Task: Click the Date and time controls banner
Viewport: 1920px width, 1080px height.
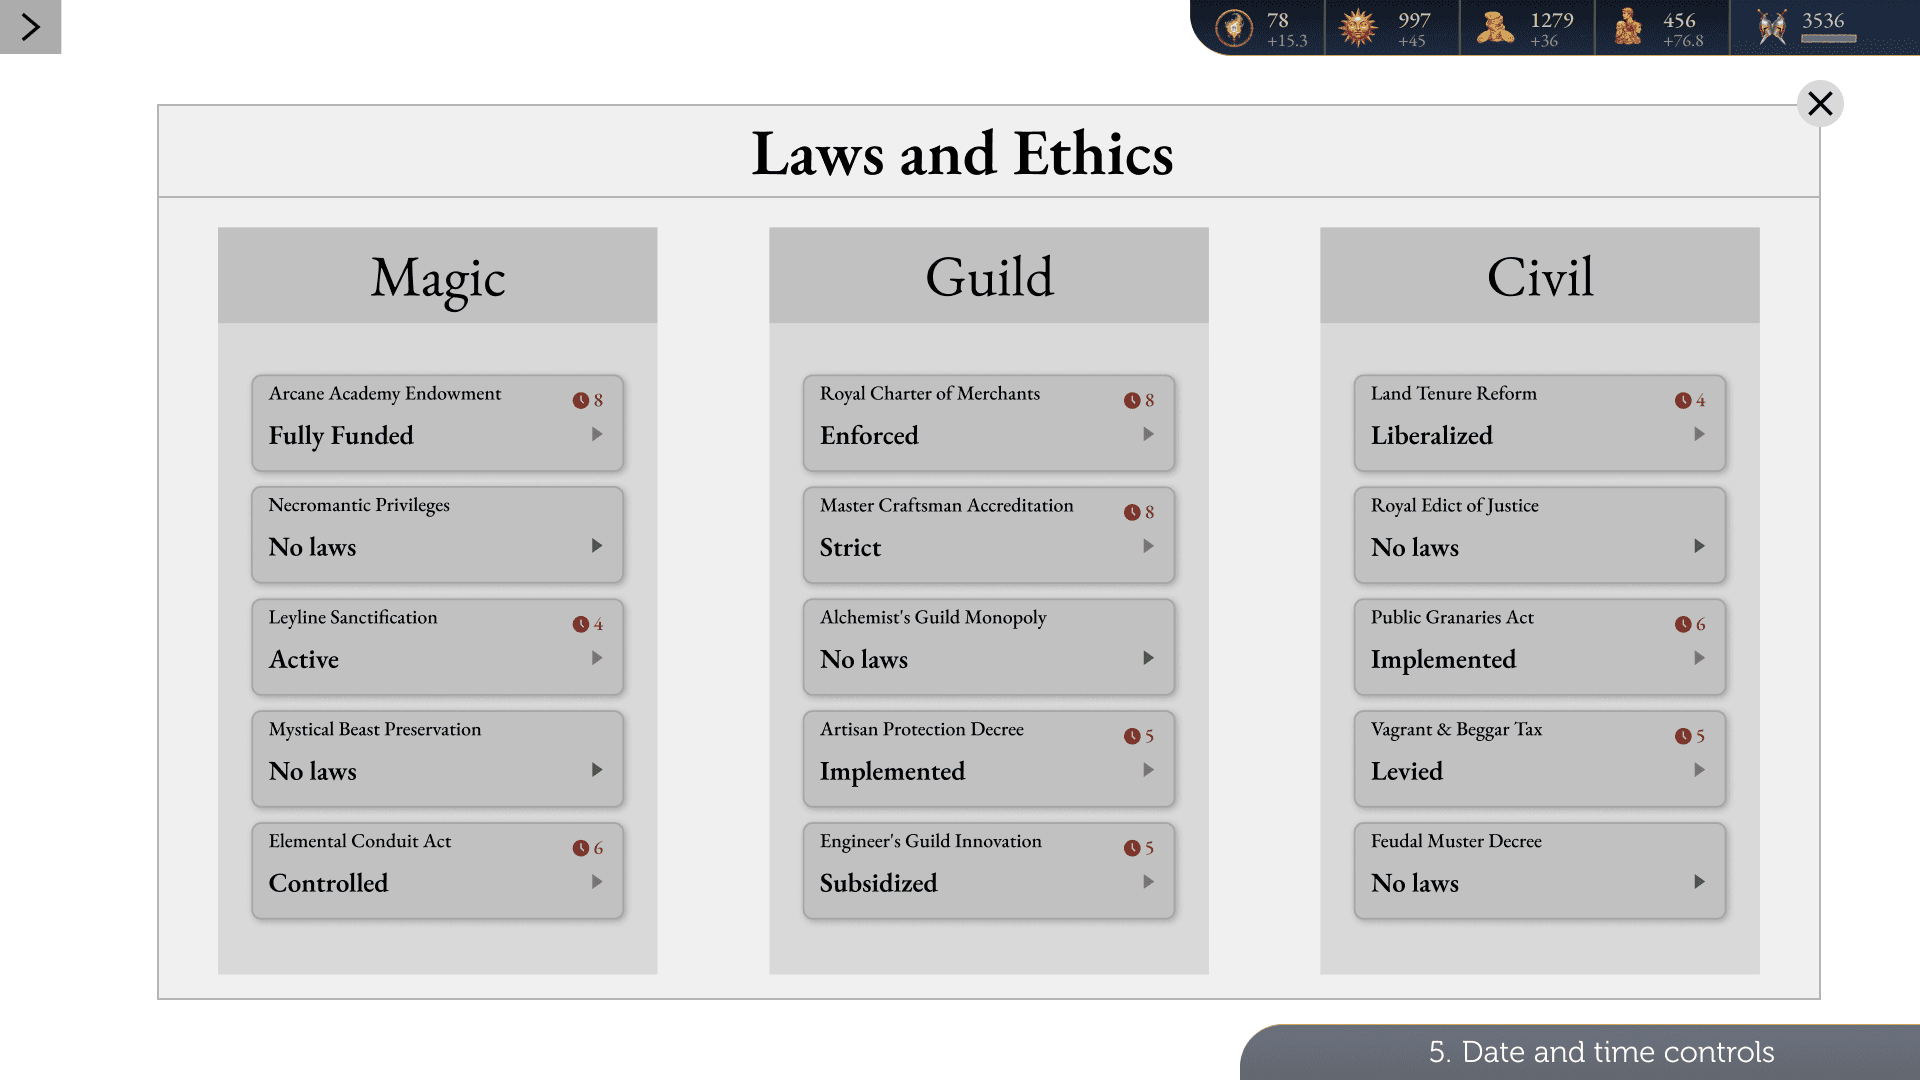Action: pos(1580,1052)
